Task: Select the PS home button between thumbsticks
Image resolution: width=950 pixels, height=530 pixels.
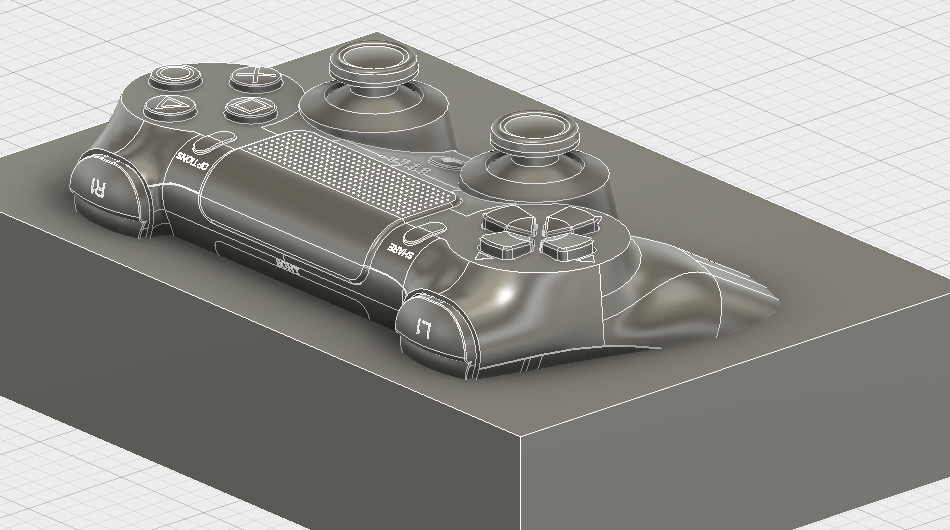Action: (447, 161)
